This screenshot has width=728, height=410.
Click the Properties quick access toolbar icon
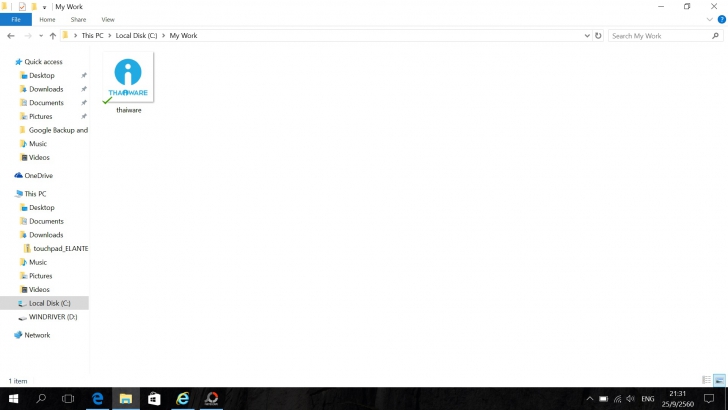[22, 7]
